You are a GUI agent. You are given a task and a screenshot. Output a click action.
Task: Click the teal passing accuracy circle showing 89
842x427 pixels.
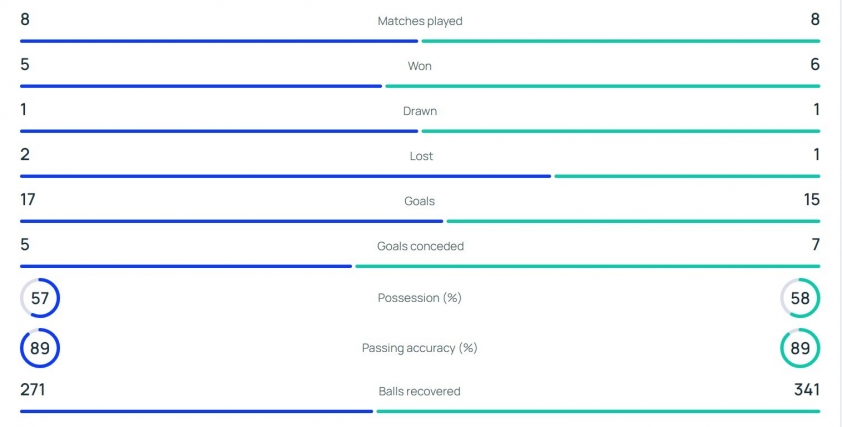click(800, 349)
